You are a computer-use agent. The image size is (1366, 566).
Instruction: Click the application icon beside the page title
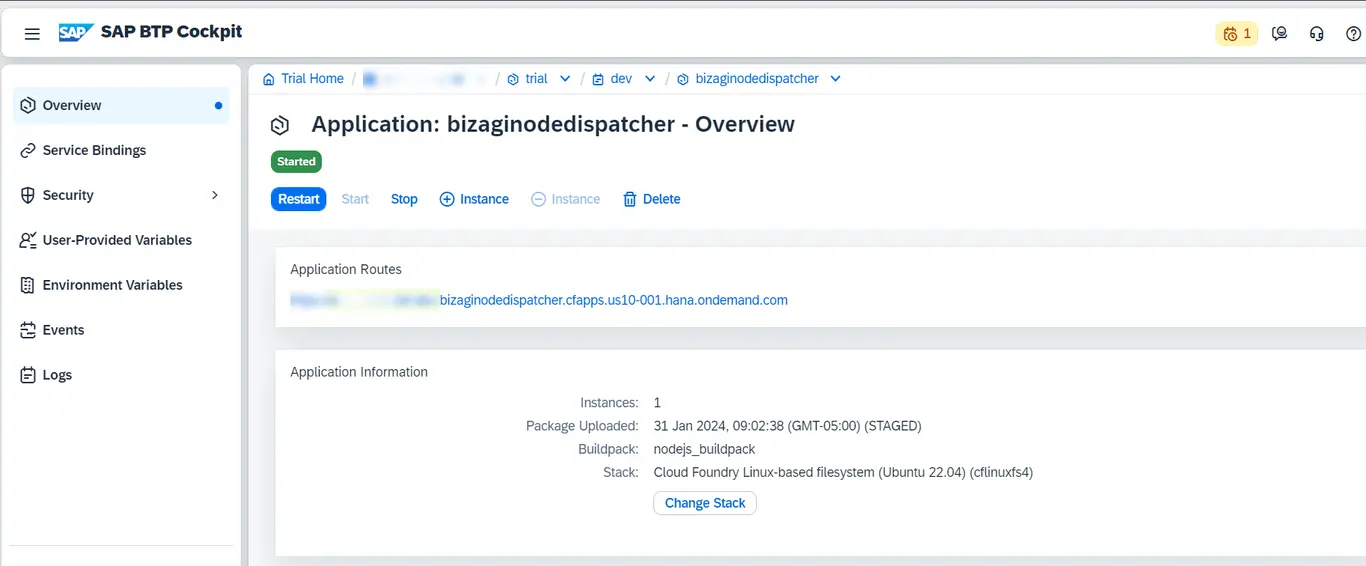(x=280, y=125)
